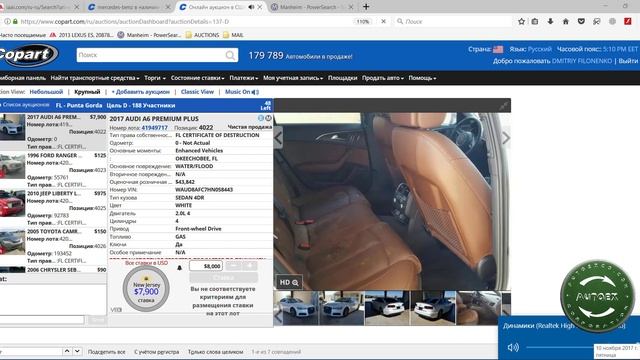Select the 2005 TOYOTA CAMR lot
The width and height of the screenshot is (640, 360).
click(x=53, y=246)
